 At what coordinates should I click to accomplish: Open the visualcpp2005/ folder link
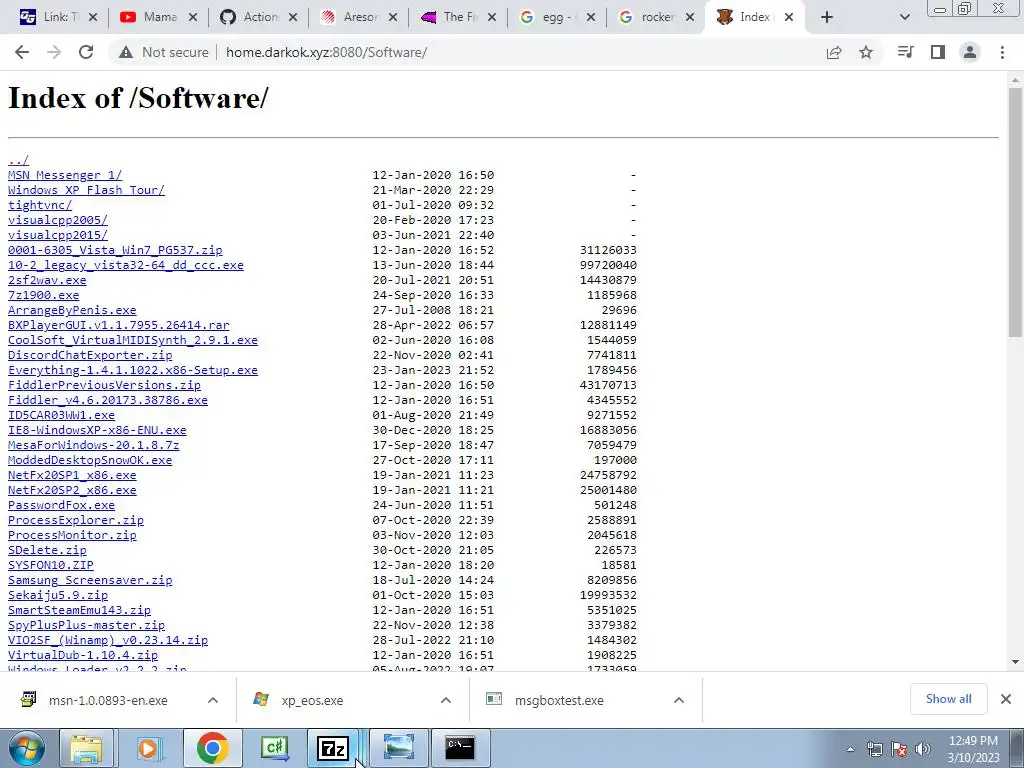pos(57,220)
